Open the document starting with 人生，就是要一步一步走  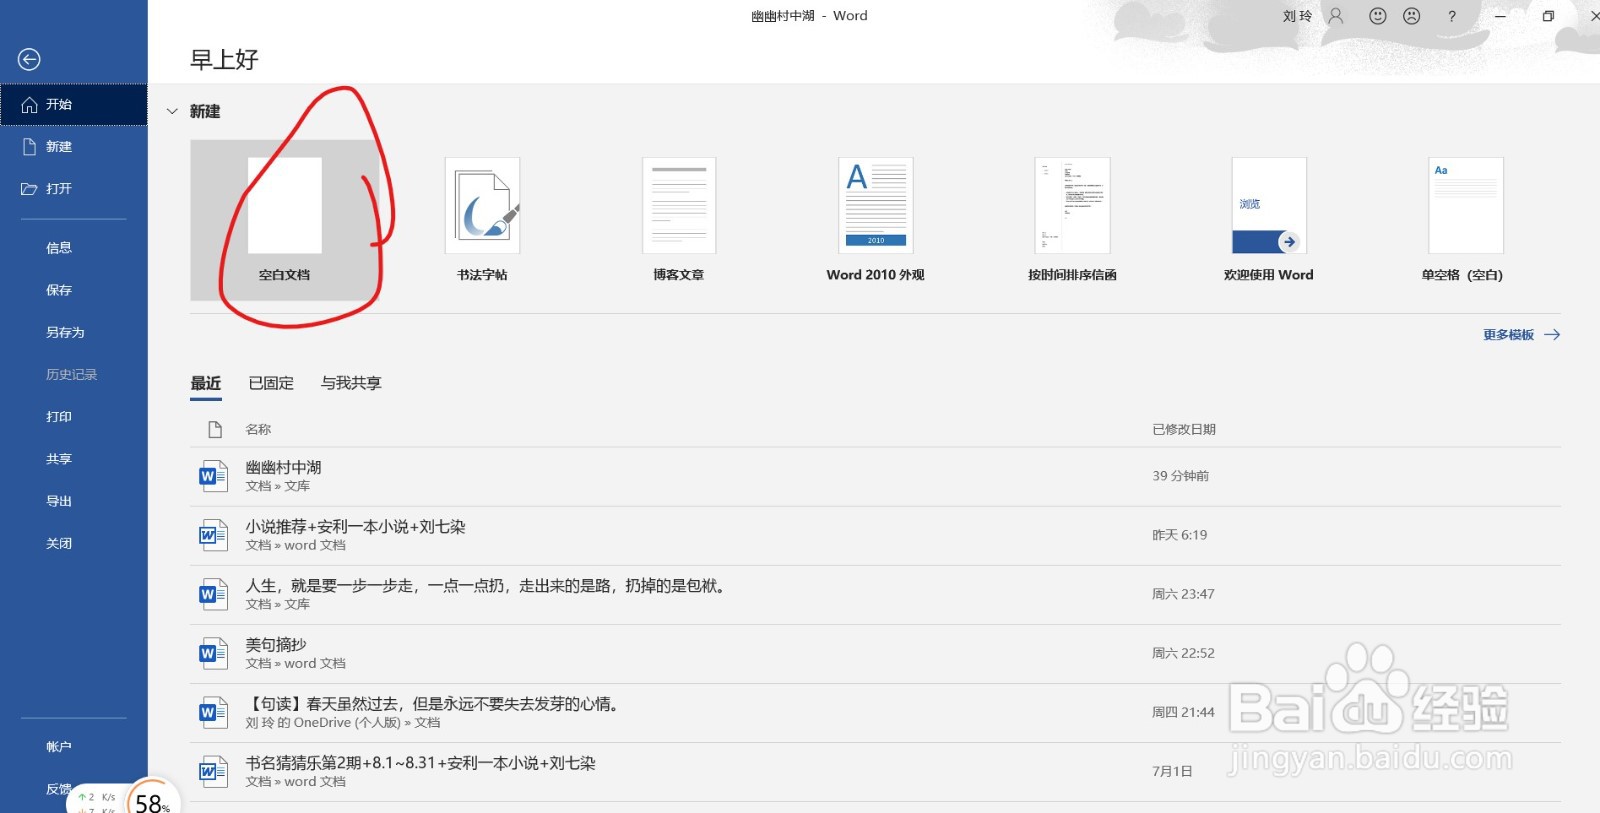pos(875,594)
